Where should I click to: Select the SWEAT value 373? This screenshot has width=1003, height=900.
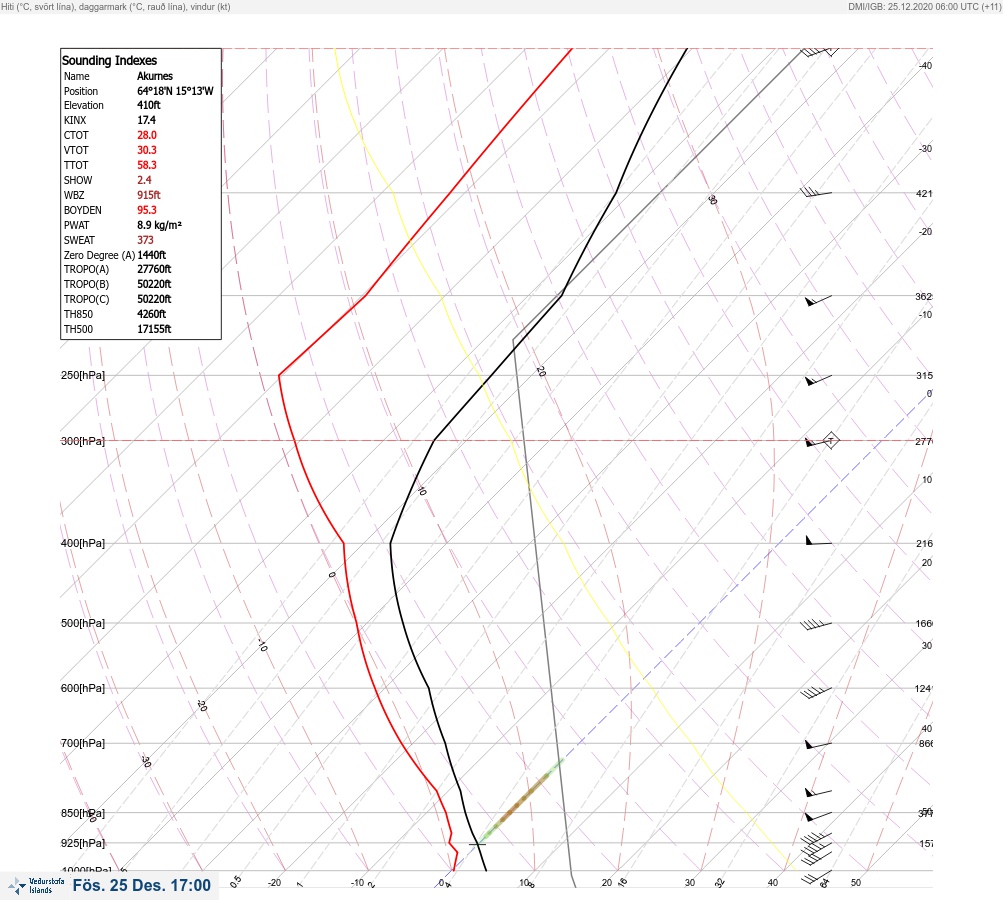(145, 240)
